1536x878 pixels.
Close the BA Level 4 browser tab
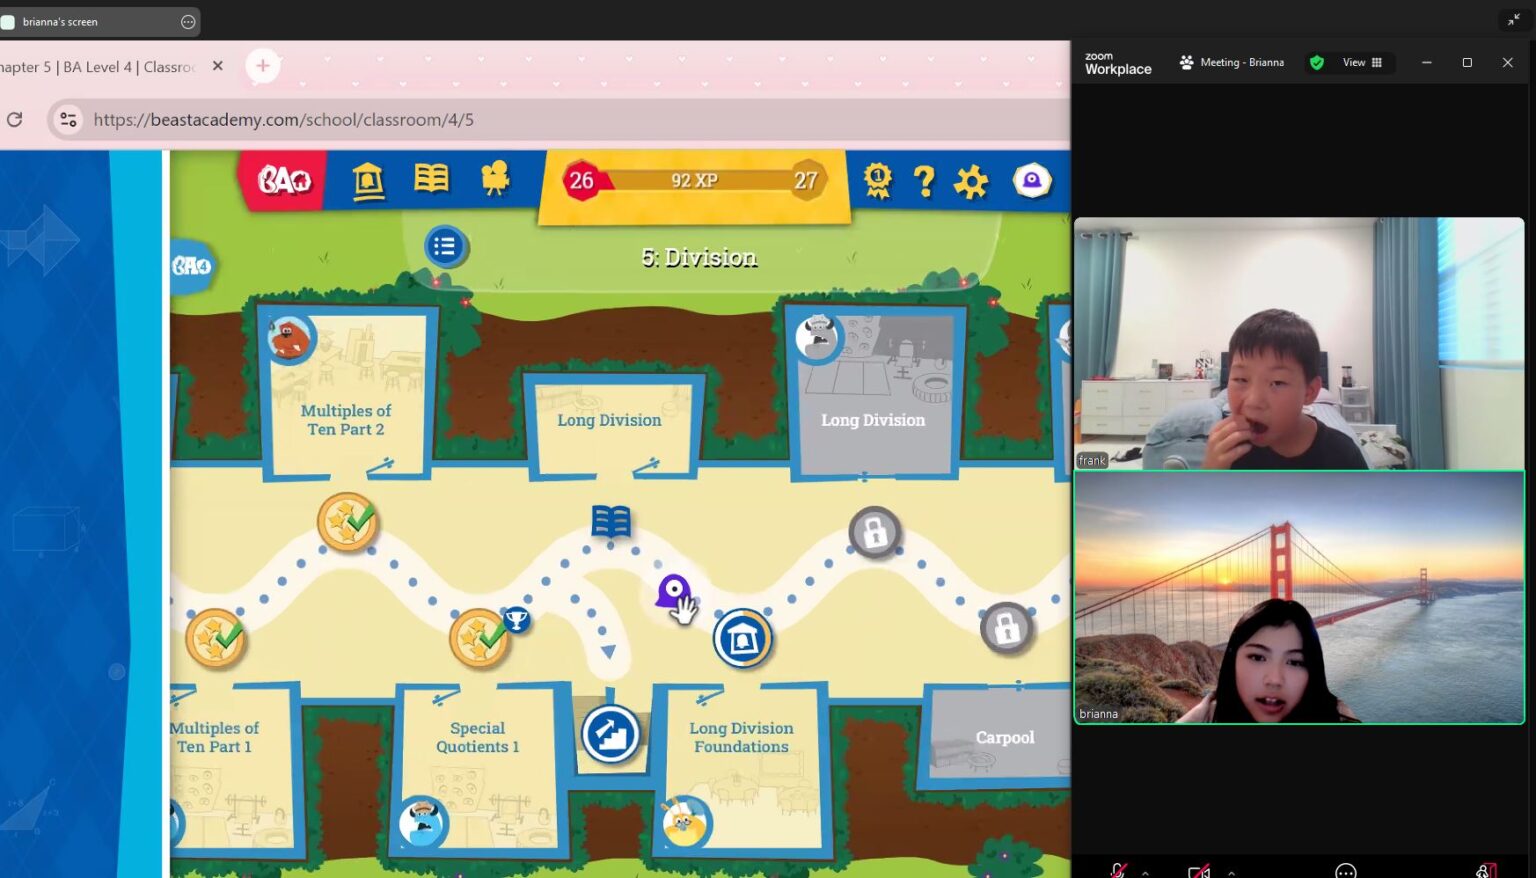(217, 66)
